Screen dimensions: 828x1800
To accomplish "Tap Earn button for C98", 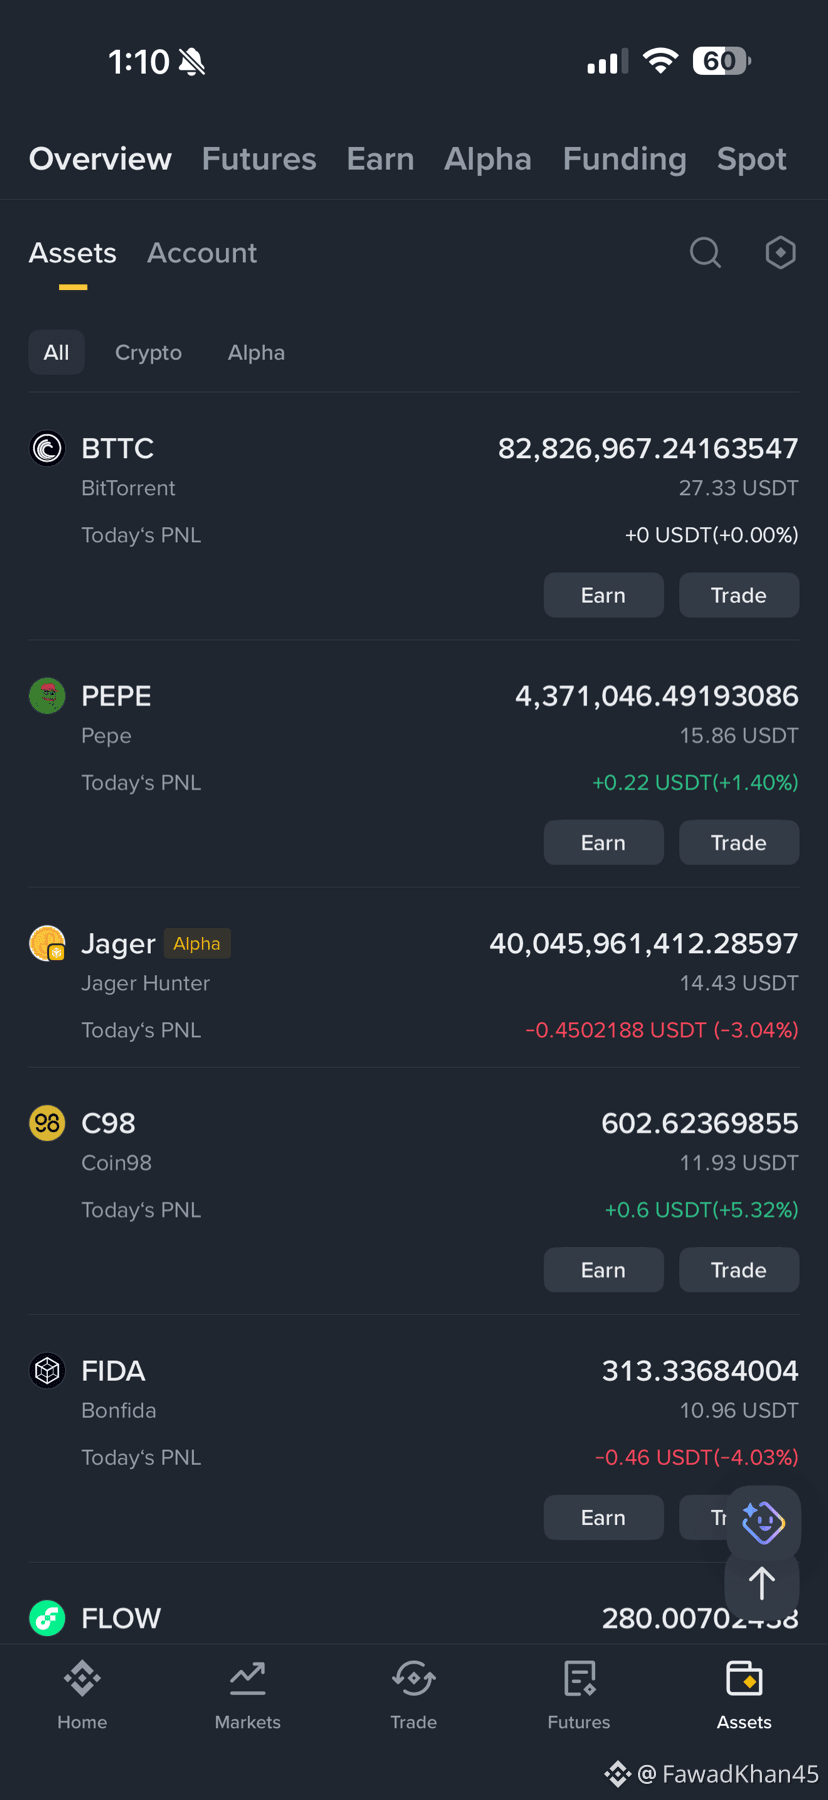I will [603, 1269].
